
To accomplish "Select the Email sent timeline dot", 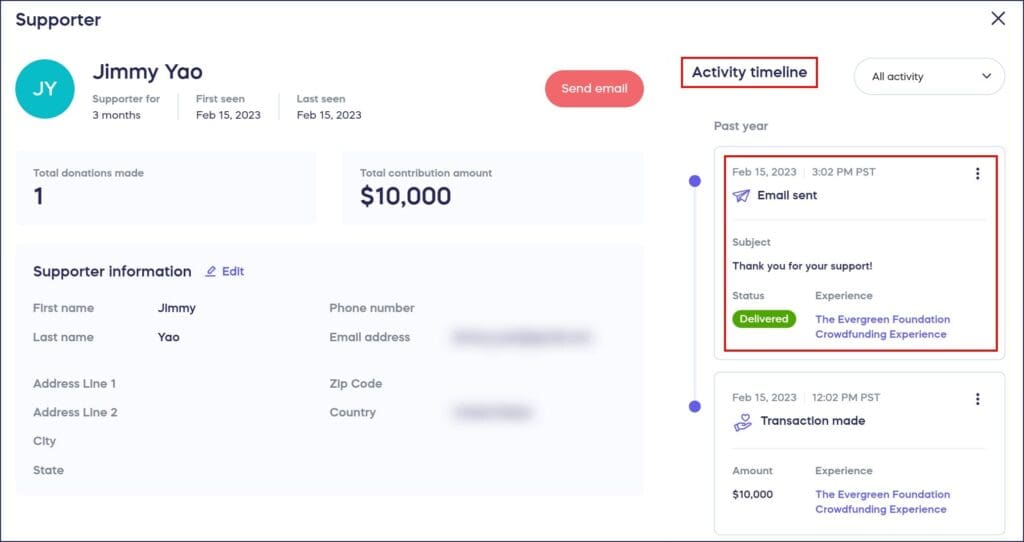I will tap(695, 181).
